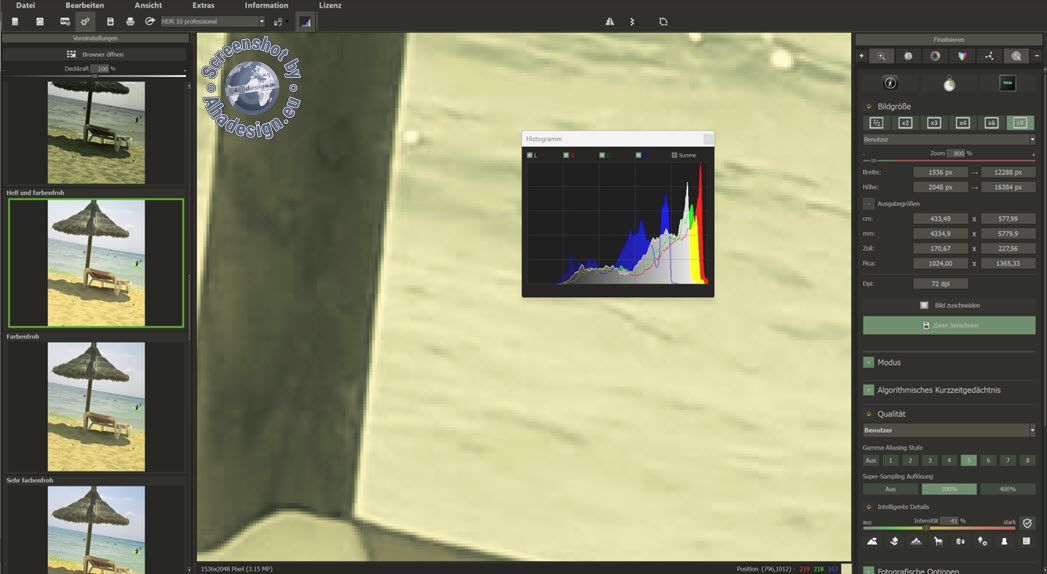Select the Sehr farbenfroh preset thumbnail
This screenshot has width=1047, height=574.
pyautogui.click(x=96, y=529)
